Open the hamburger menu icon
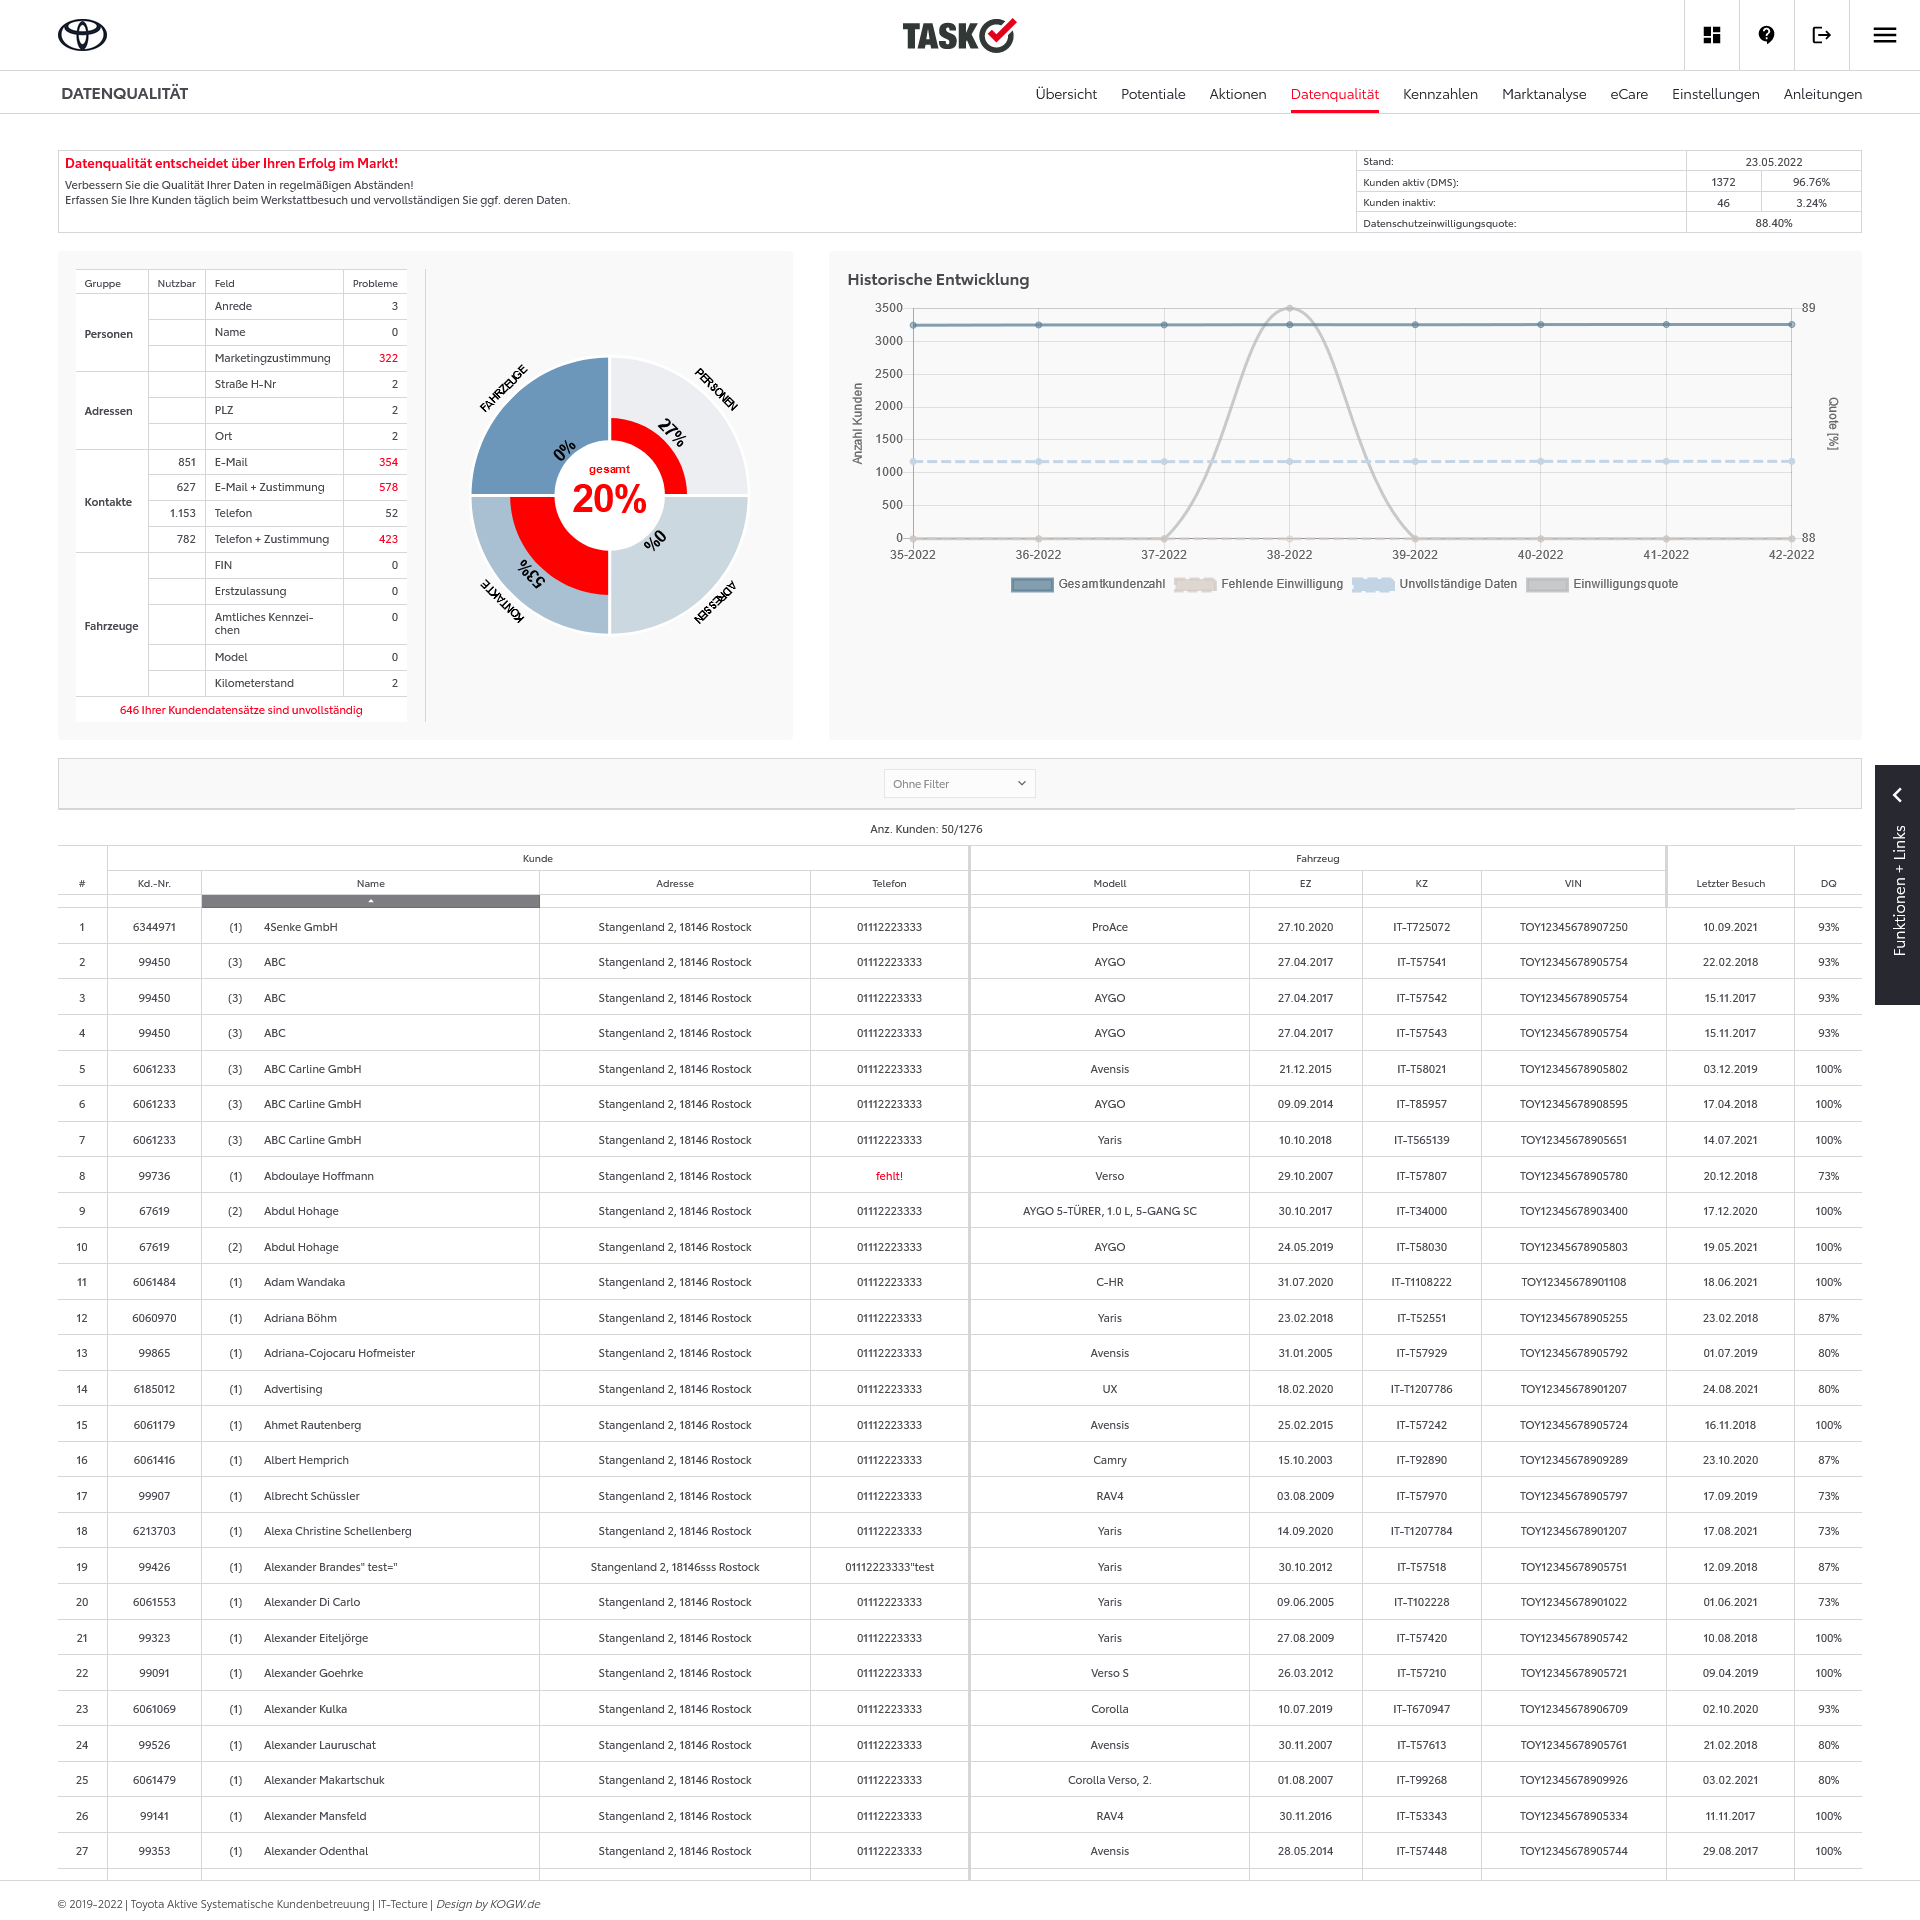The width and height of the screenshot is (1920, 1920). point(1884,35)
